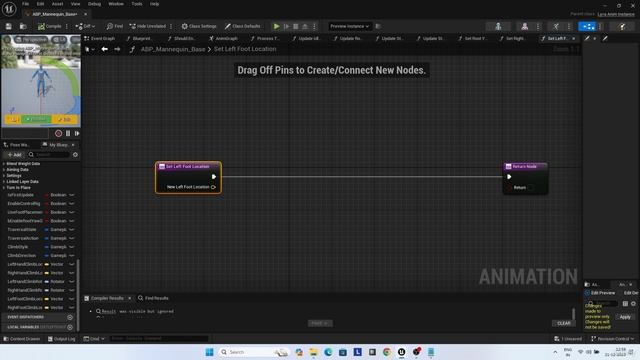Add a new Event Dispatcher with plus icon
This screenshot has width=640, height=360.
click(70, 317)
